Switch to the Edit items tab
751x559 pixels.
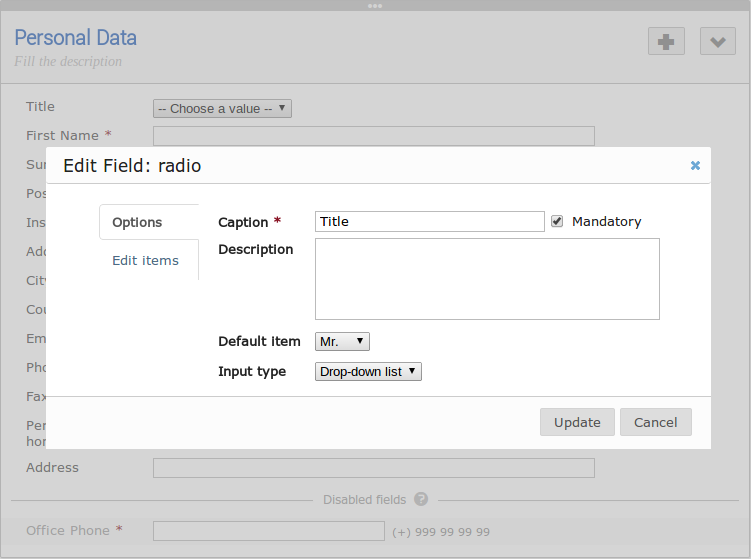(x=145, y=261)
